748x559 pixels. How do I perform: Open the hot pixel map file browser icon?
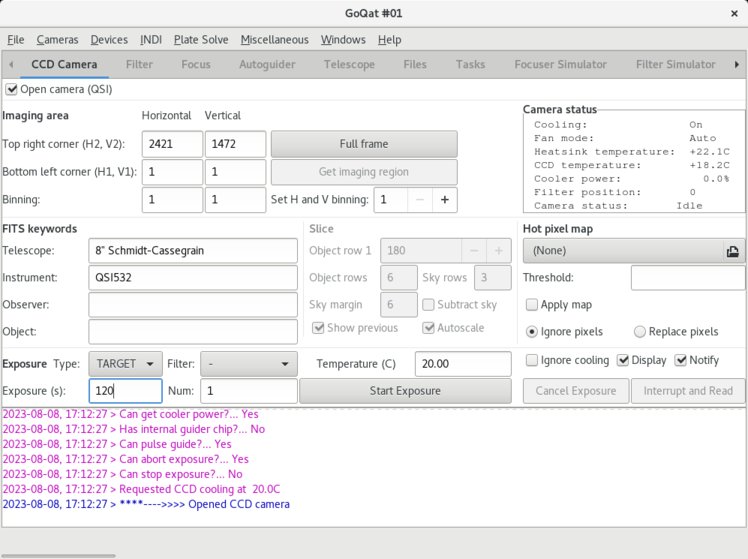coord(733,251)
